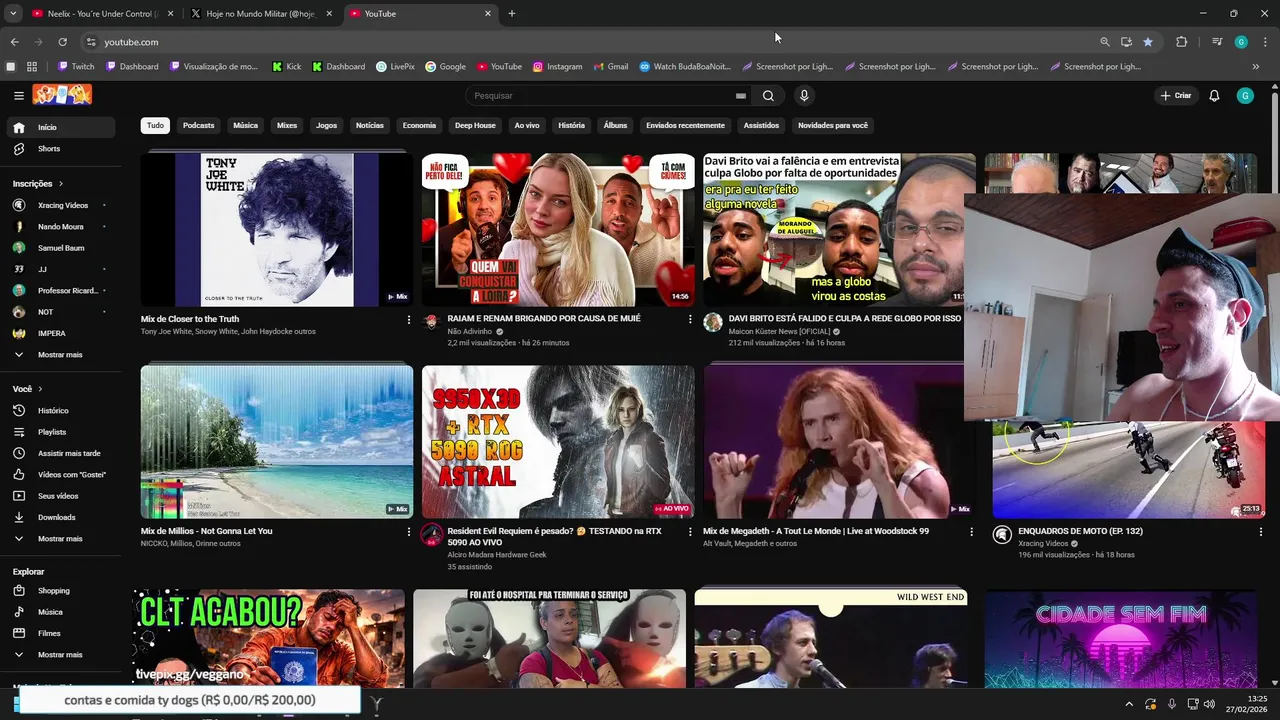This screenshot has height=720, width=1280.
Task: Open Shorts from the sidebar
Action: click(63, 149)
